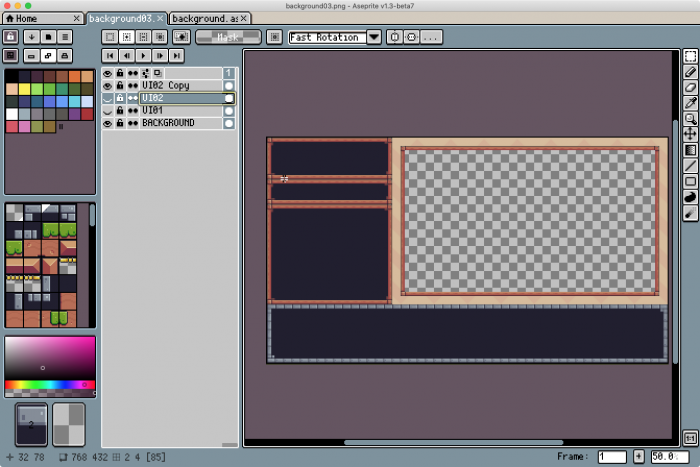Select the Rectangle shape tool
Image resolution: width=700 pixels, height=467 pixels.
coord(690,181)
